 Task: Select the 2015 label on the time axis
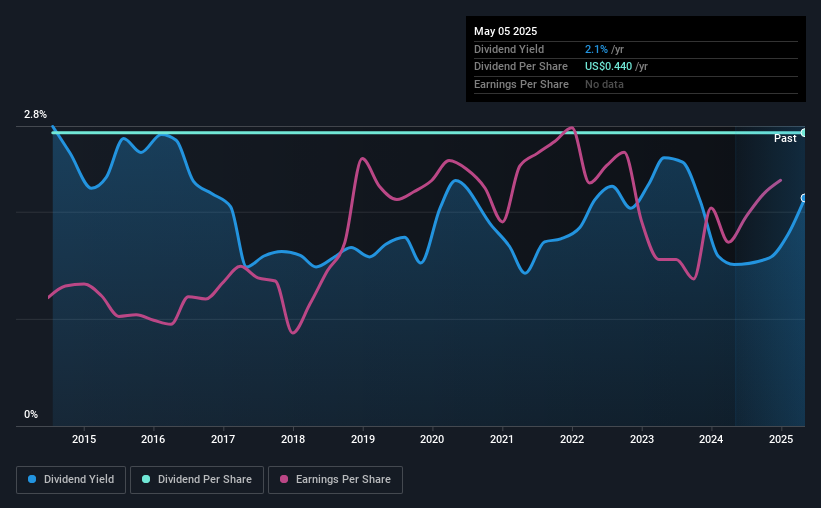[84, 439]
